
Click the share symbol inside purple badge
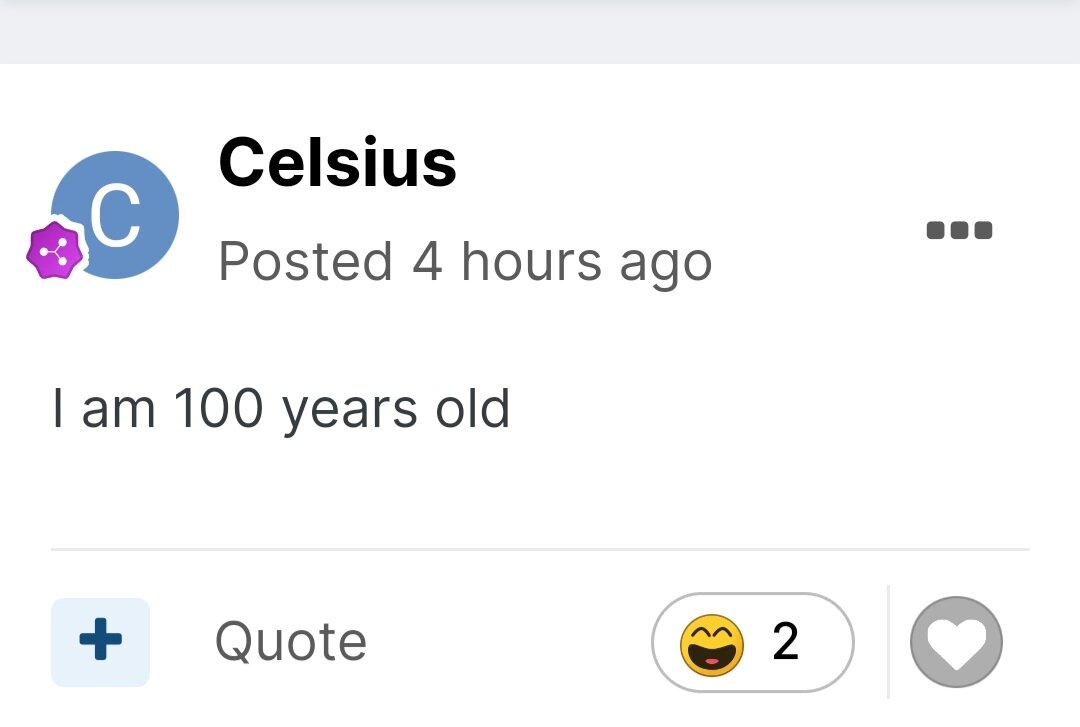(54, 252)
